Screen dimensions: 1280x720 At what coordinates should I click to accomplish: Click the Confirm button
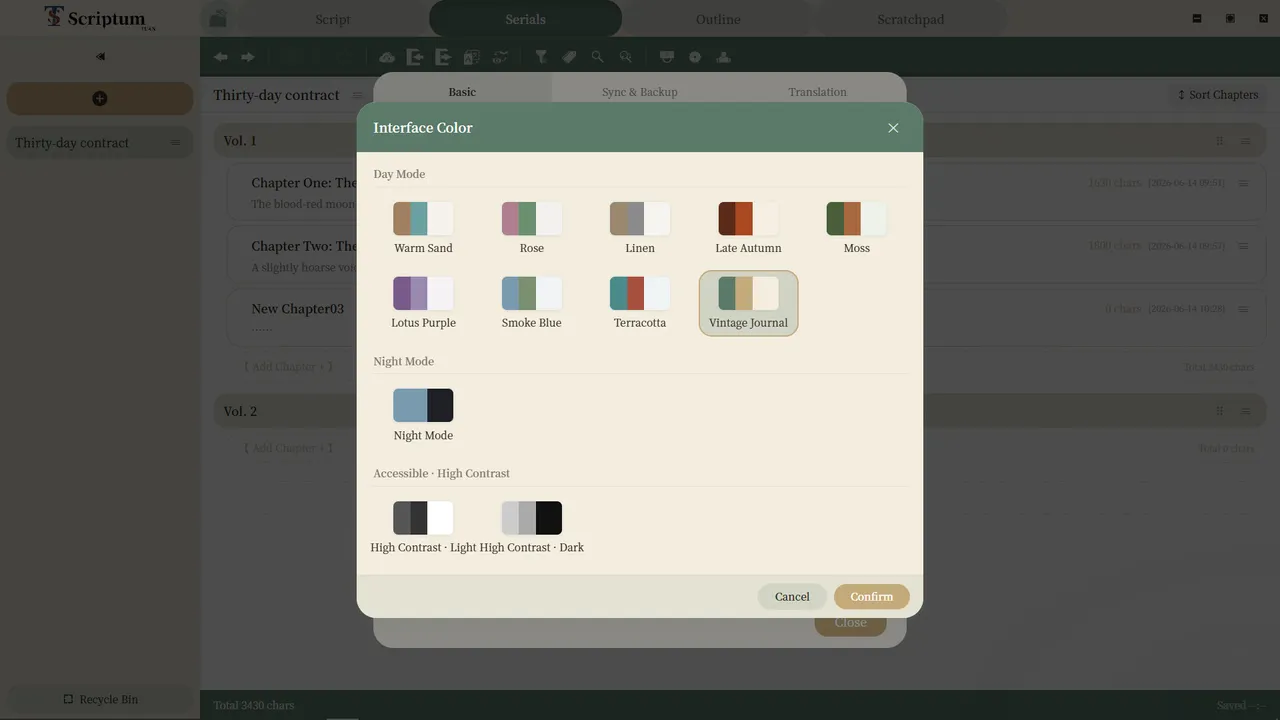click(872, 597)
